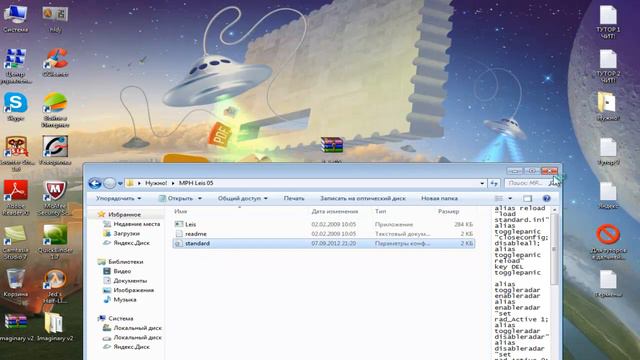Open the view options dropdown arrow
The height and width of the screenshot is (360, 640).
click(510, 198)
